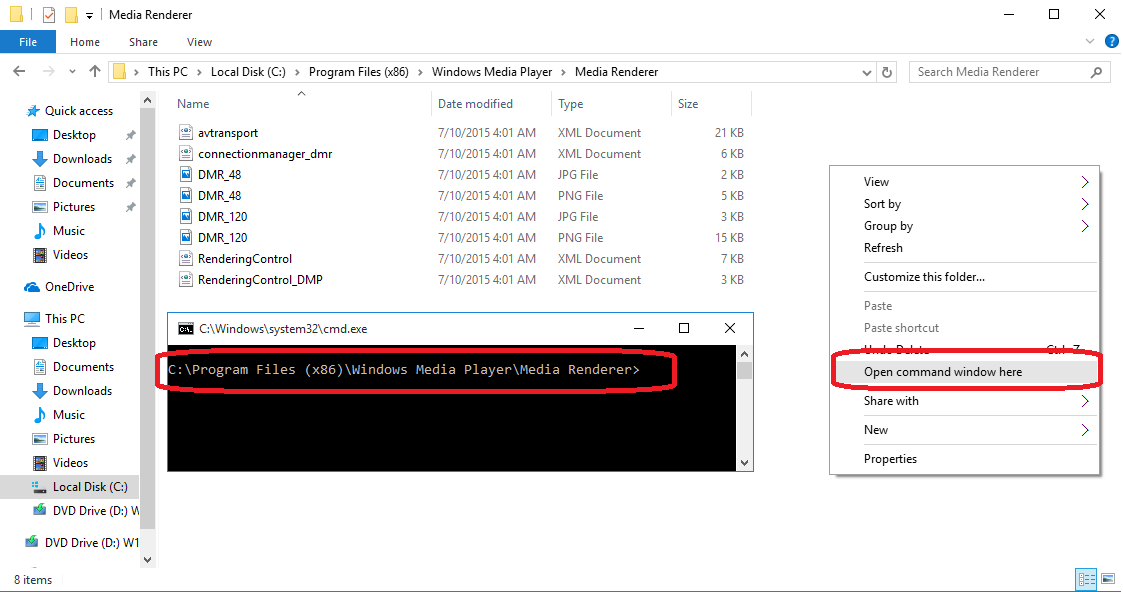Open DVD Drive (D:) under This PC

[86, 511]
